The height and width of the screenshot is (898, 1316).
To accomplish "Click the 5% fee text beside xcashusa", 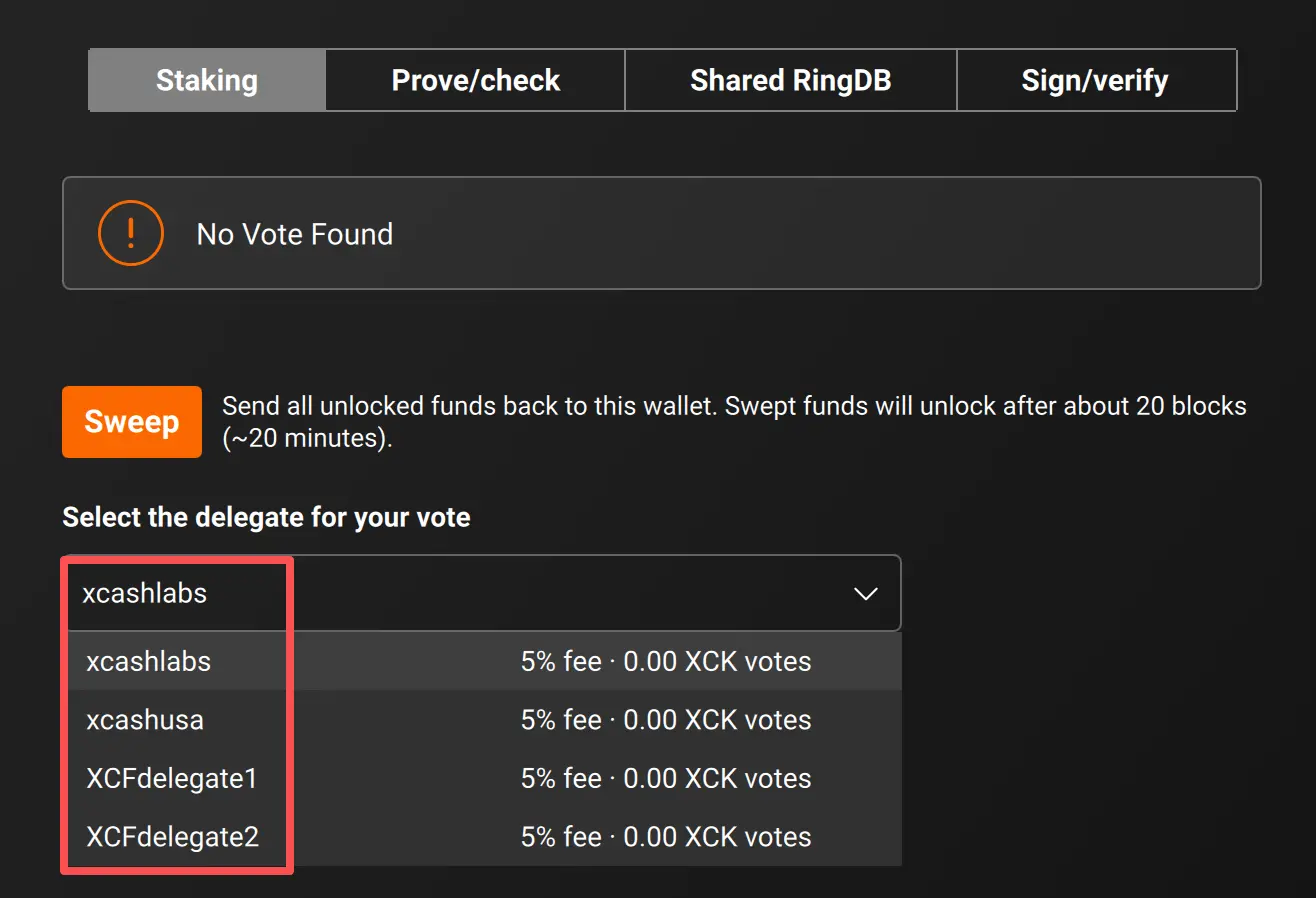I will [665, 720].
